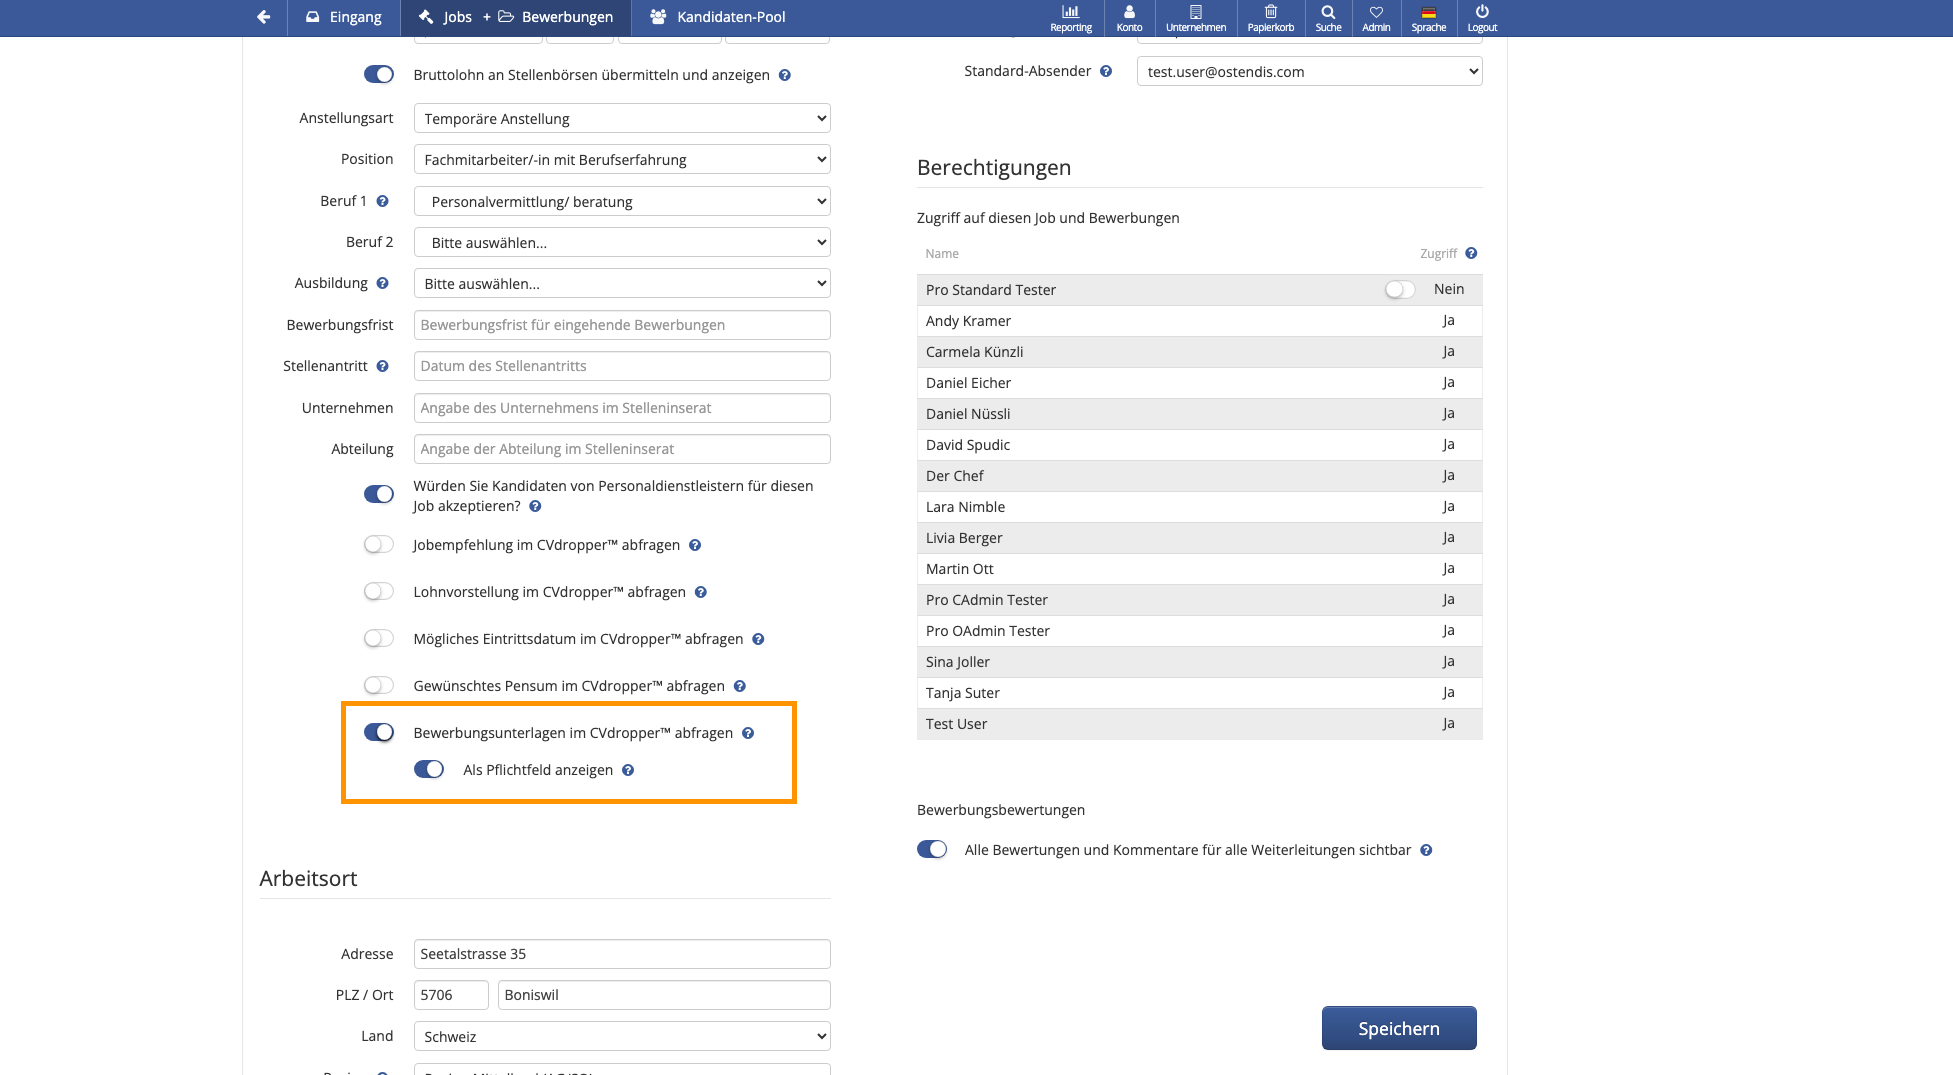This screenshot has width=1953, height=1075.
Task: Show help icon next to Standard-Absender
Action: (x=1106, y=71)
